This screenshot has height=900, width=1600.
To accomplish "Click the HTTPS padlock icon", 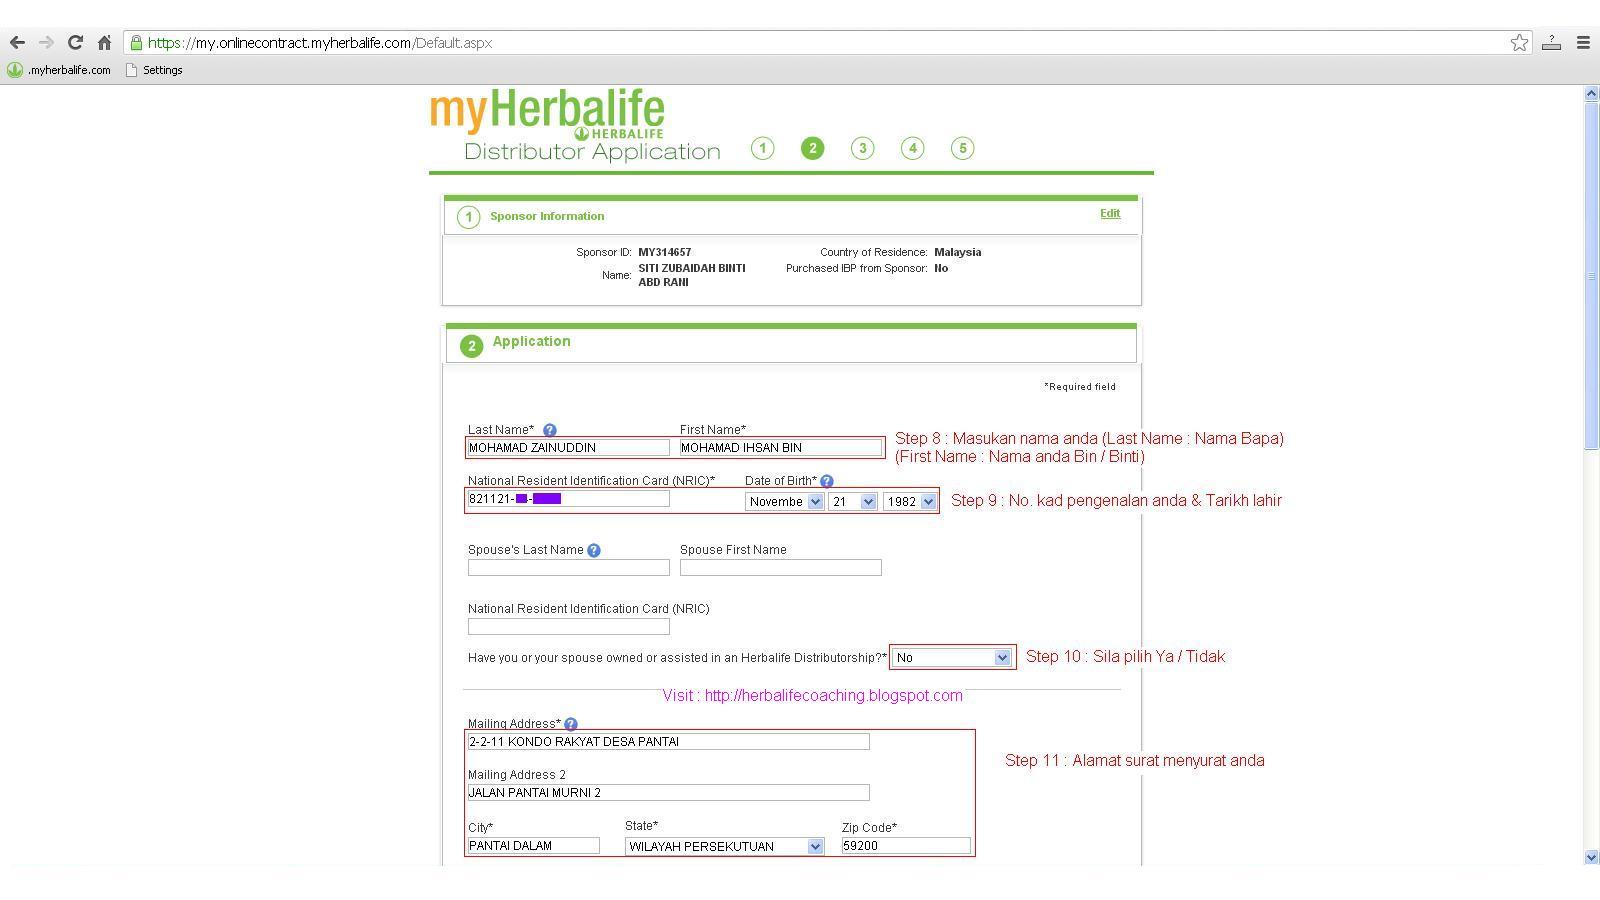I will pos(137,42).
